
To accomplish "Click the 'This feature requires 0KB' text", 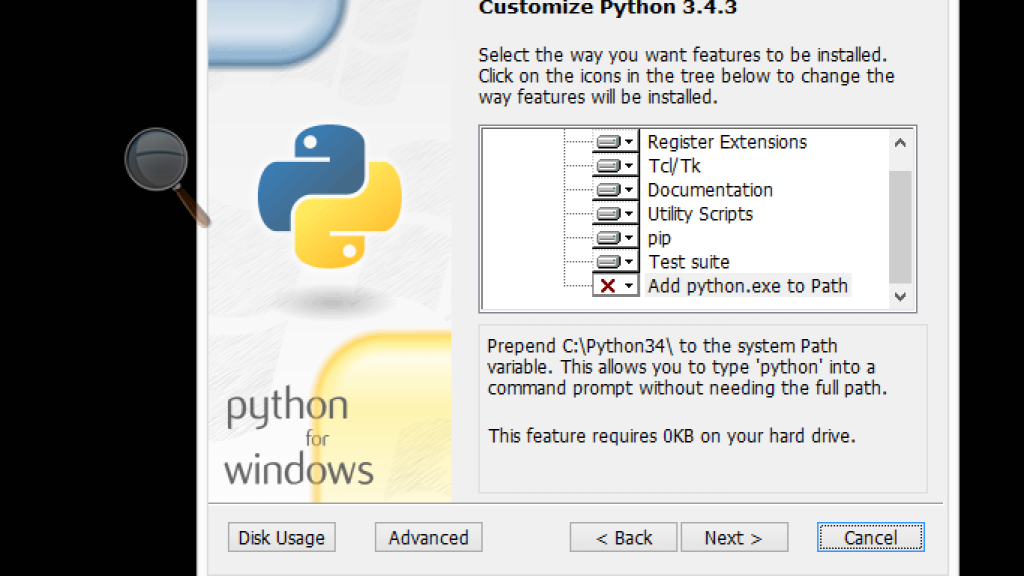I will [x=671, y=436].
